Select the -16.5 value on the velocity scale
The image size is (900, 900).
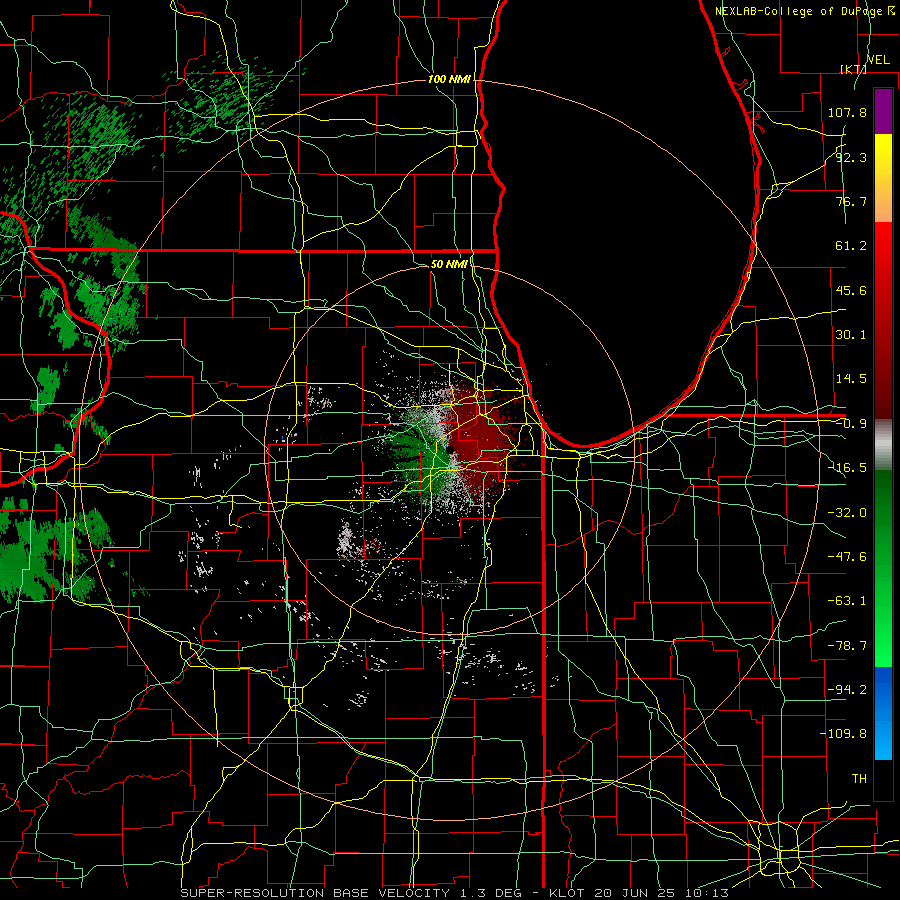[x=847, y=468]
